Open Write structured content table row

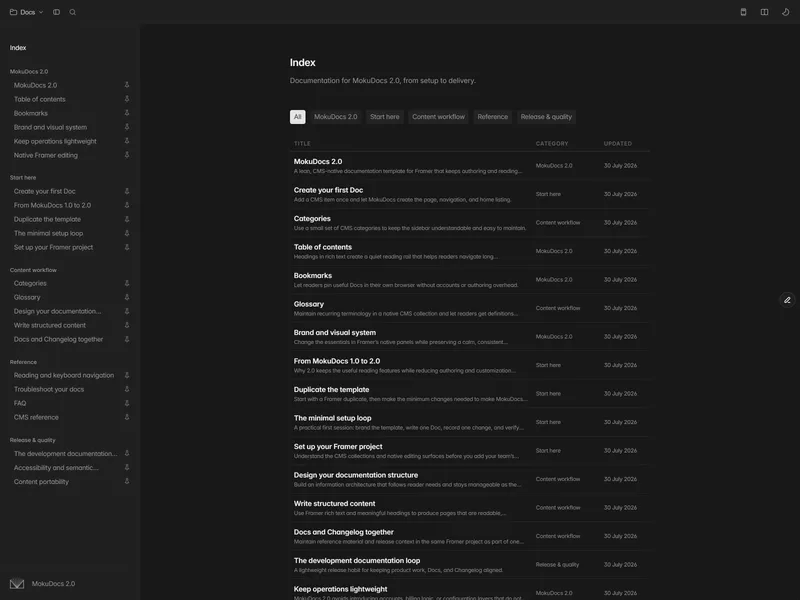[469, 509]
